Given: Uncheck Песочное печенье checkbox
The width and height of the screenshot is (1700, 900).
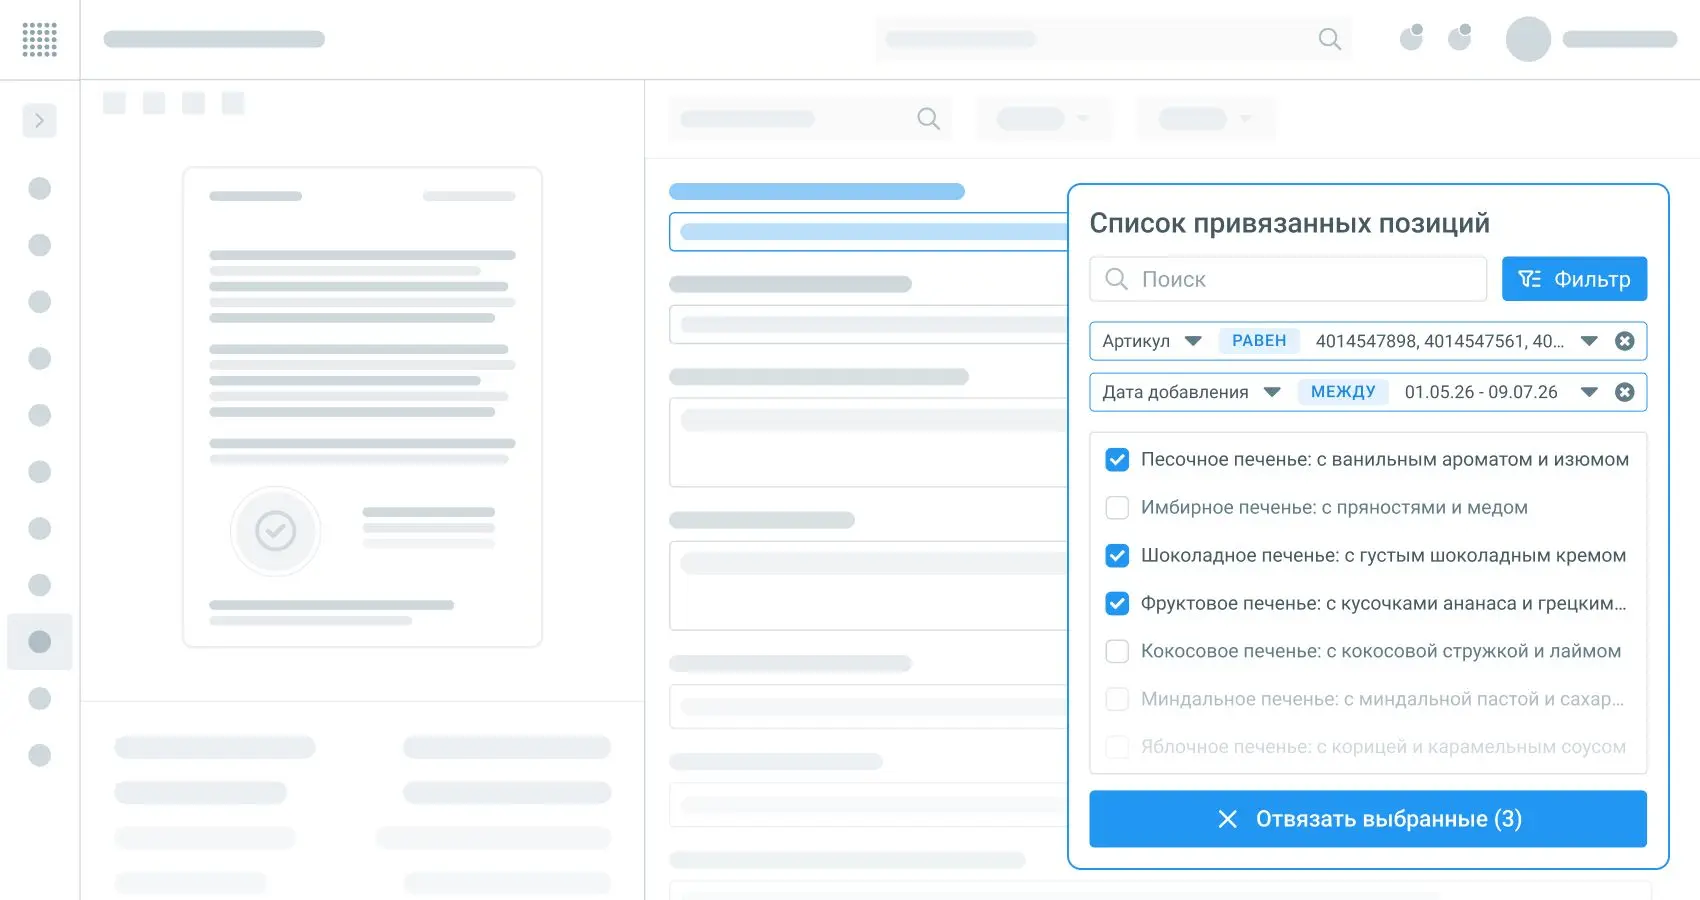Looking at the screenshot, I should (1117, 460).
